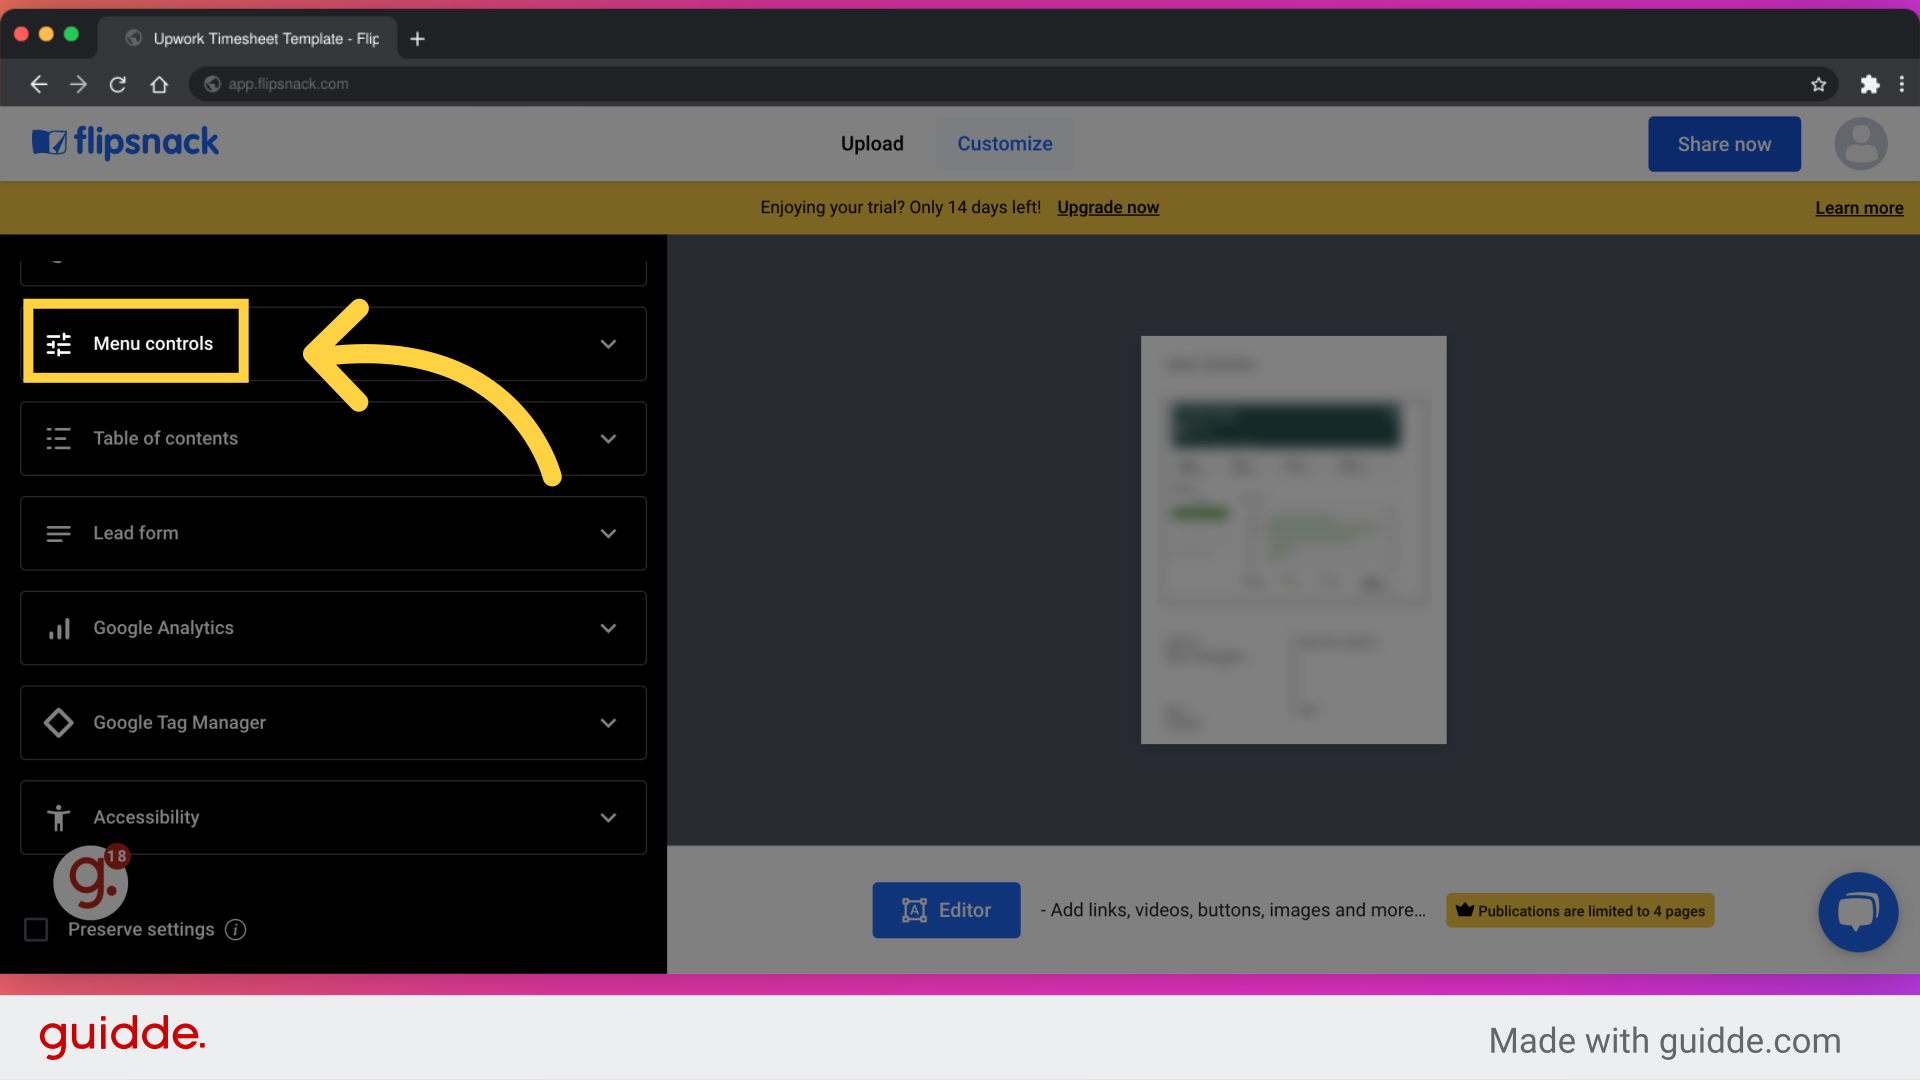Click the Upgrade now link
This screenshot has height=1080, width=1920.
tap(1108, 207)
